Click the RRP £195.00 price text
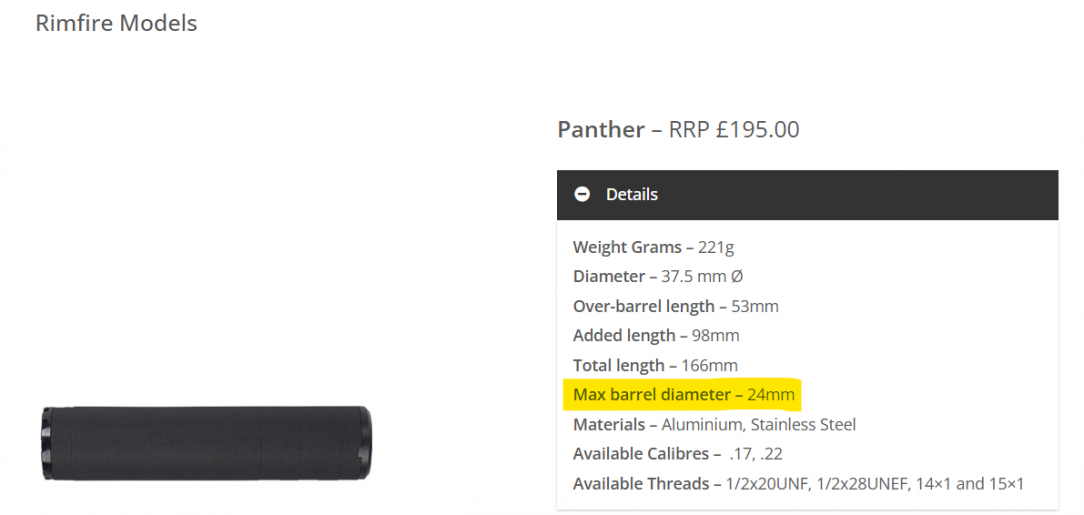 coord(734,129)
